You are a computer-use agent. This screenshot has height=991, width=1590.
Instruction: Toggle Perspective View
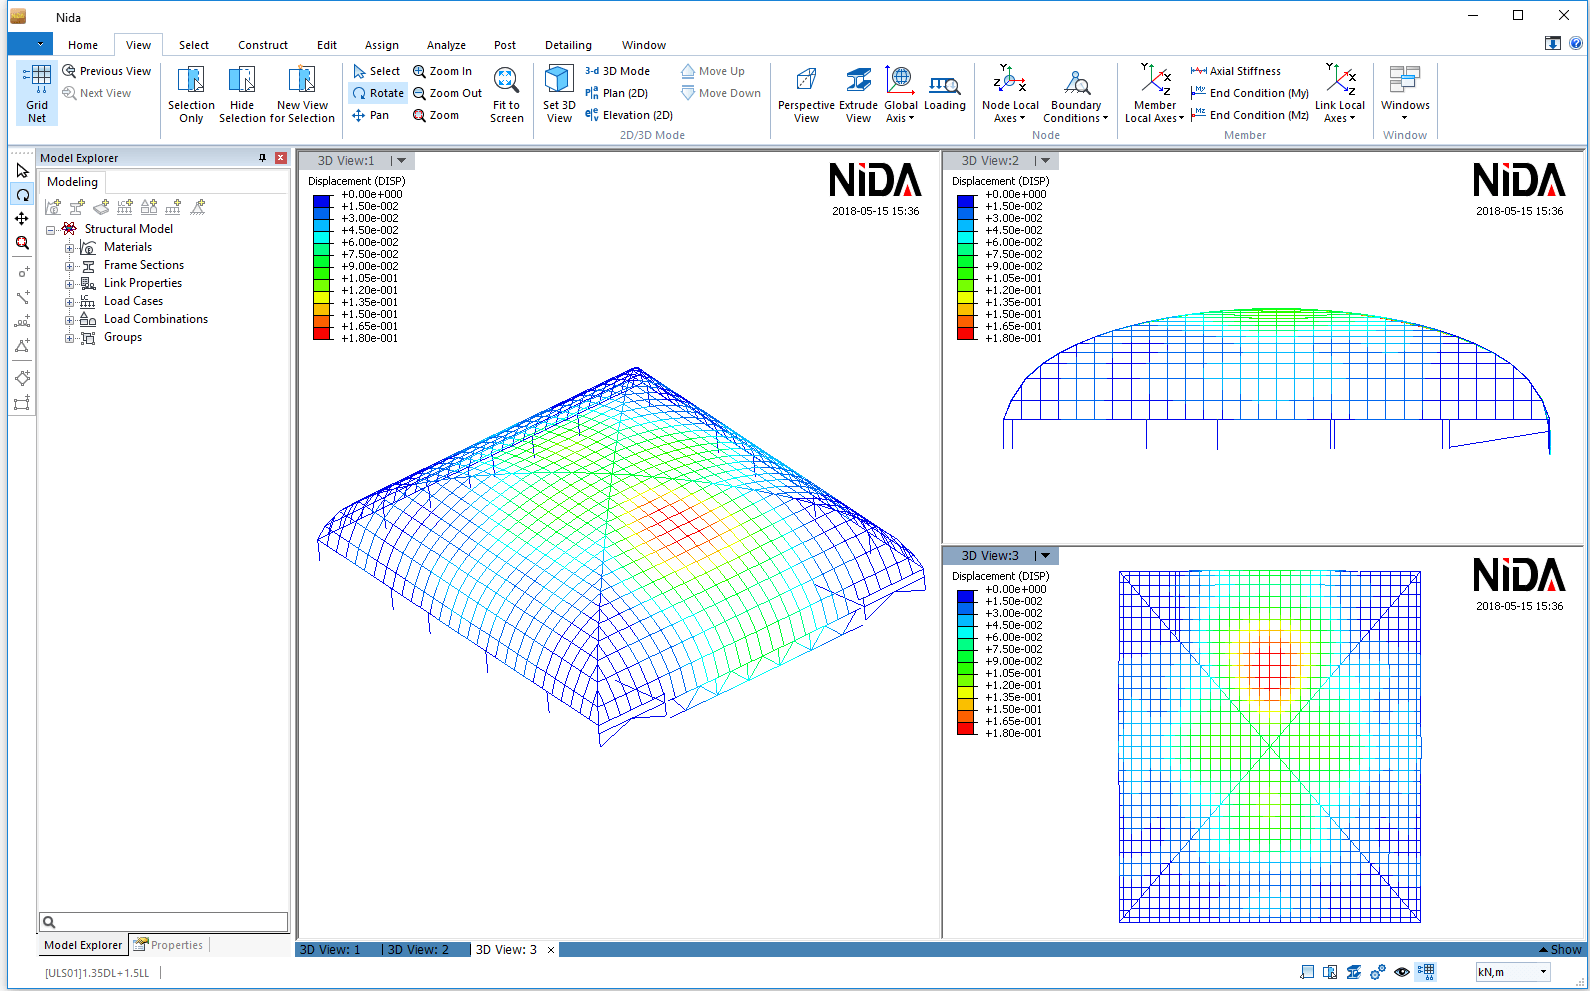tap(806, 94)
